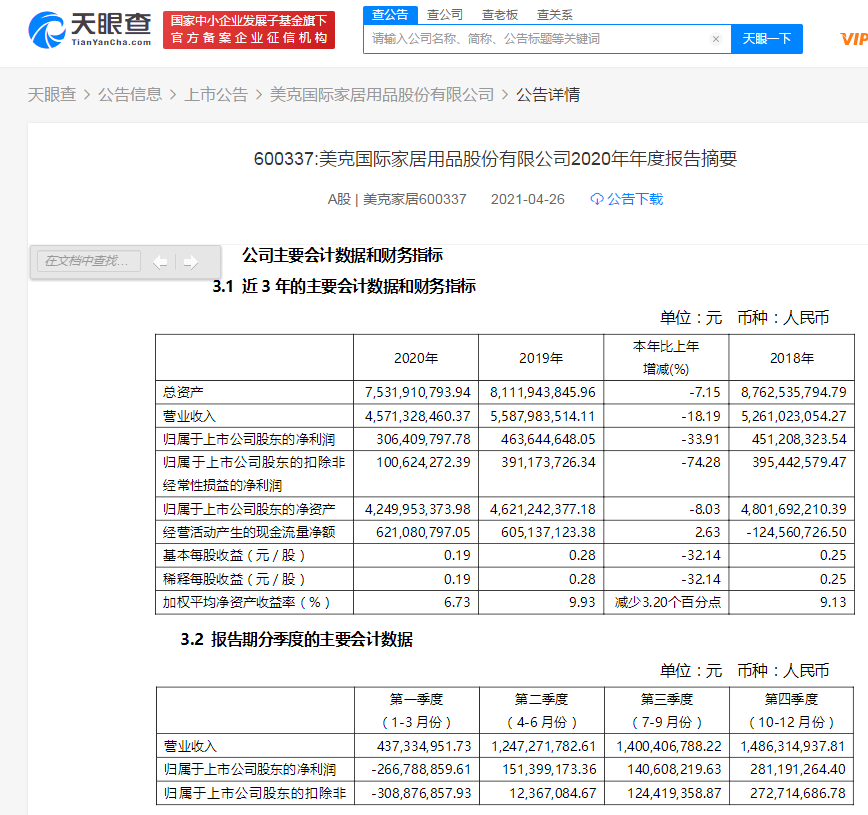Select heading 3.2 报告期分季度的主要会计数据
Viewport: 868px width, 815px height.
click(296, 639)
